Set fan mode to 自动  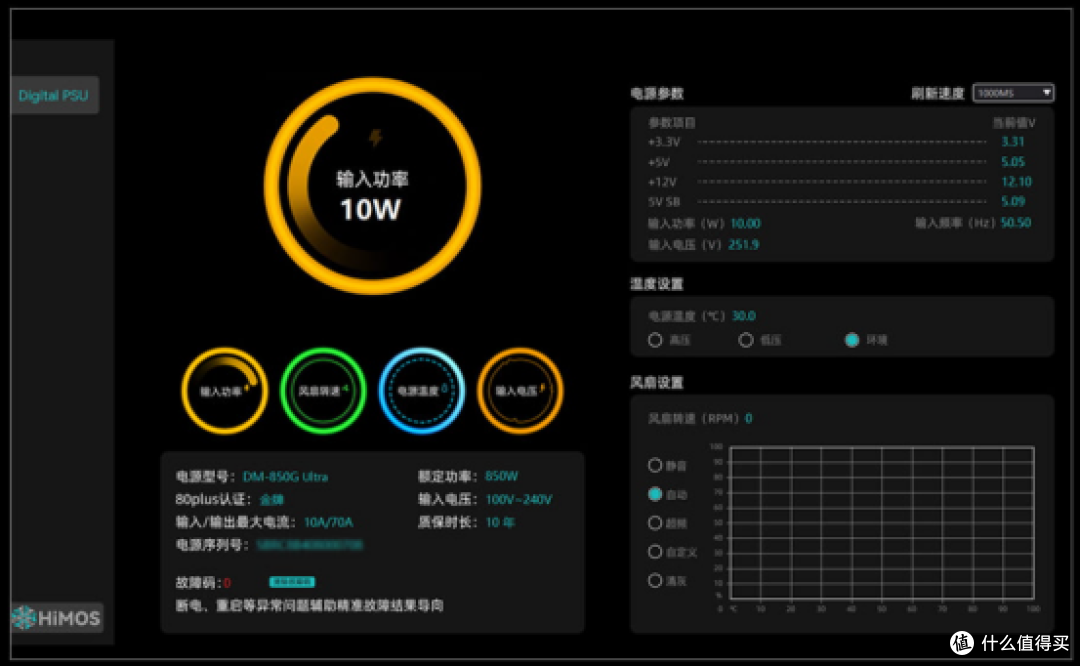(655, 495)
